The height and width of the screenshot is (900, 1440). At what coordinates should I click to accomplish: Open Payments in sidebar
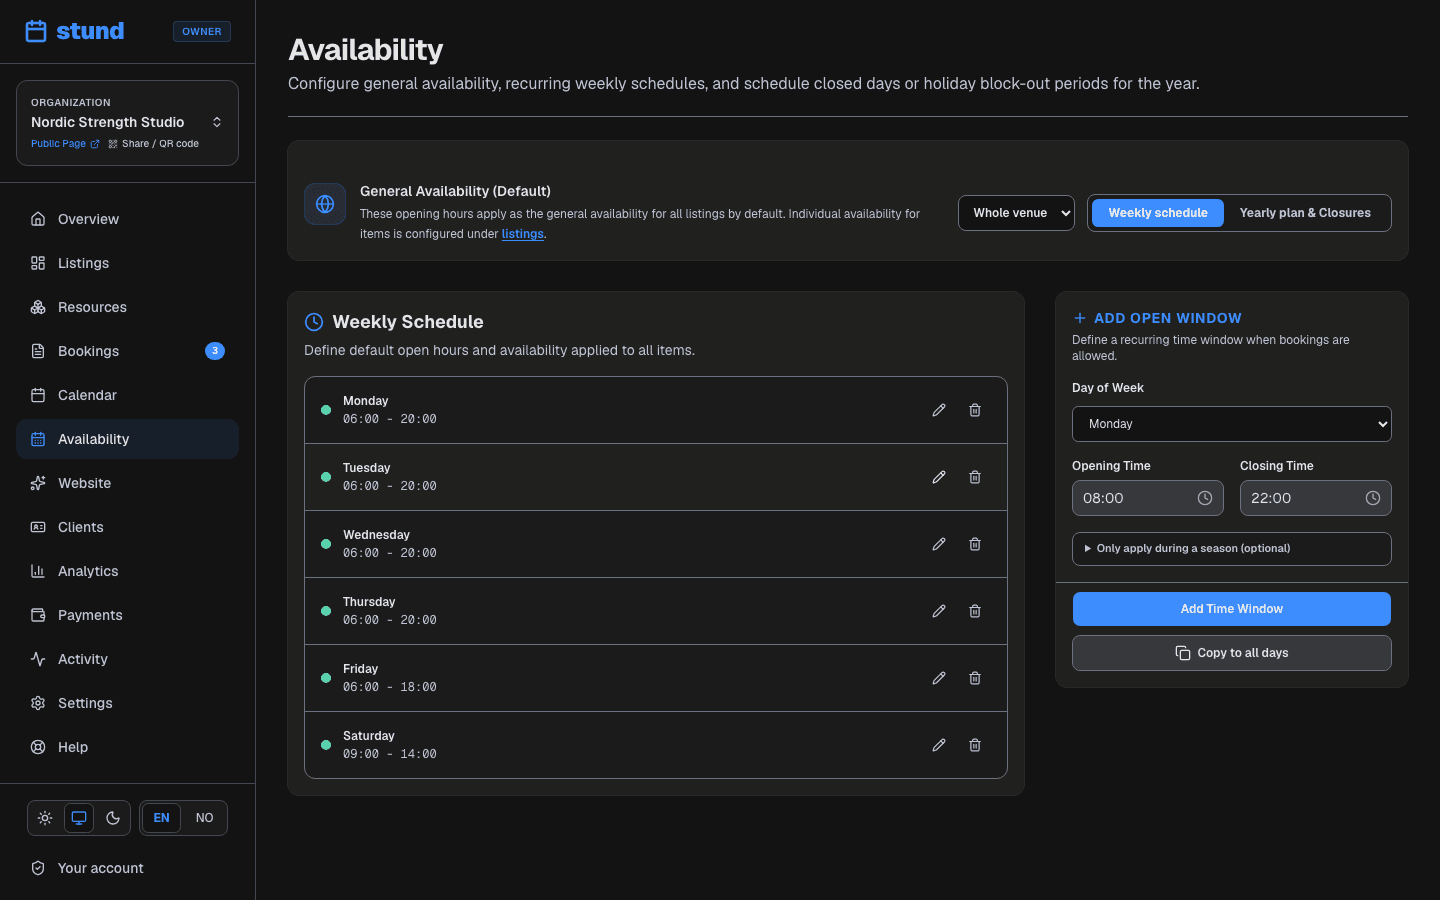click(x=127, y=615)
